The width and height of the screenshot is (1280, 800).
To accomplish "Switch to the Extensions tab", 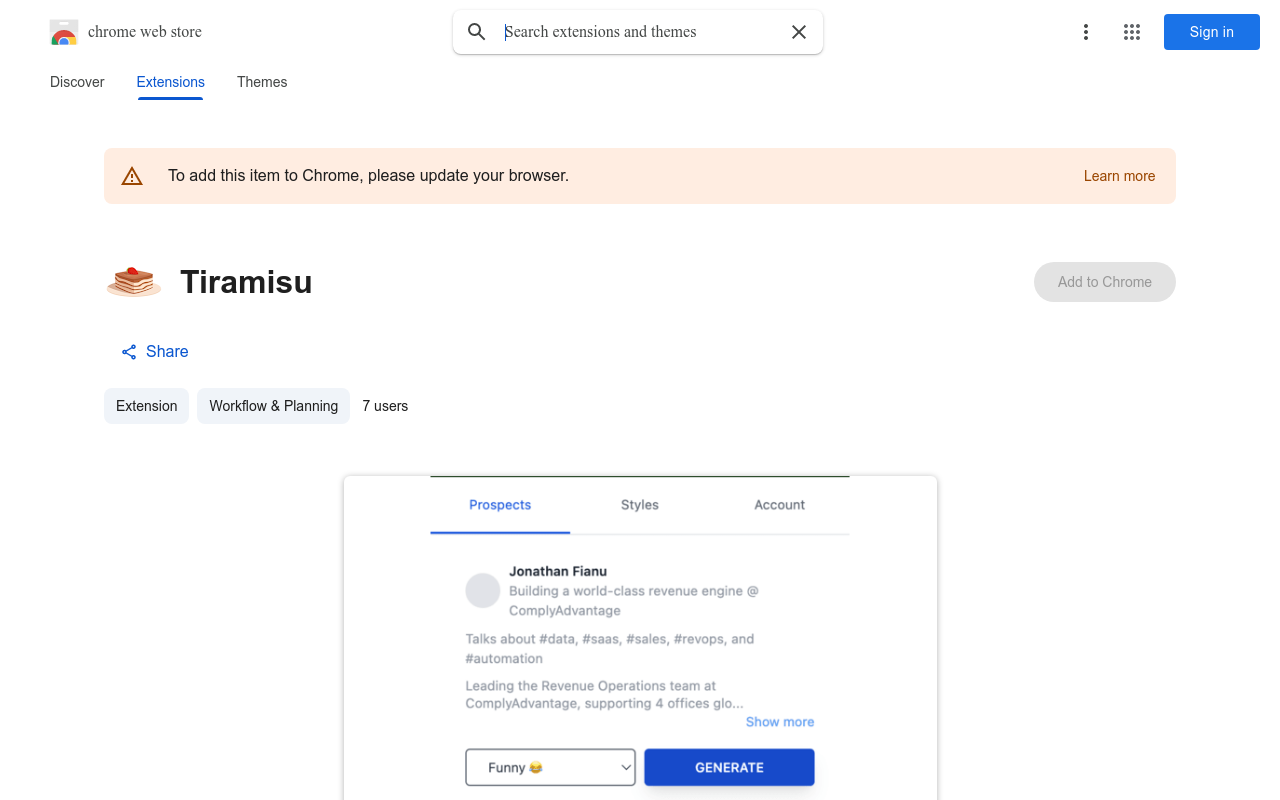I will (x=171, y=82).
